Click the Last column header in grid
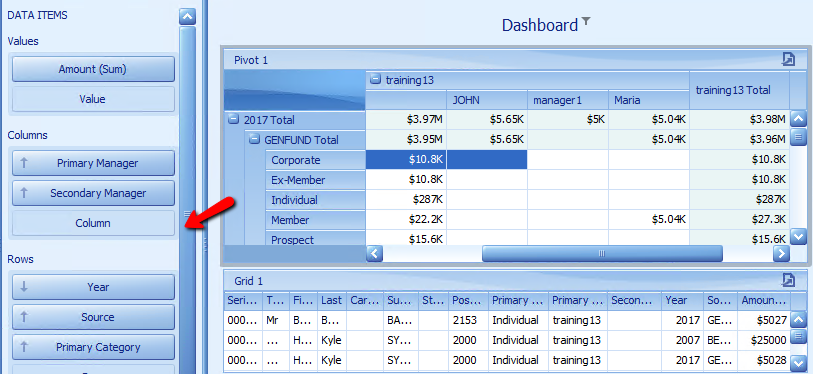The height and width of the screenshot is (374, 813). tap(332, 300)
